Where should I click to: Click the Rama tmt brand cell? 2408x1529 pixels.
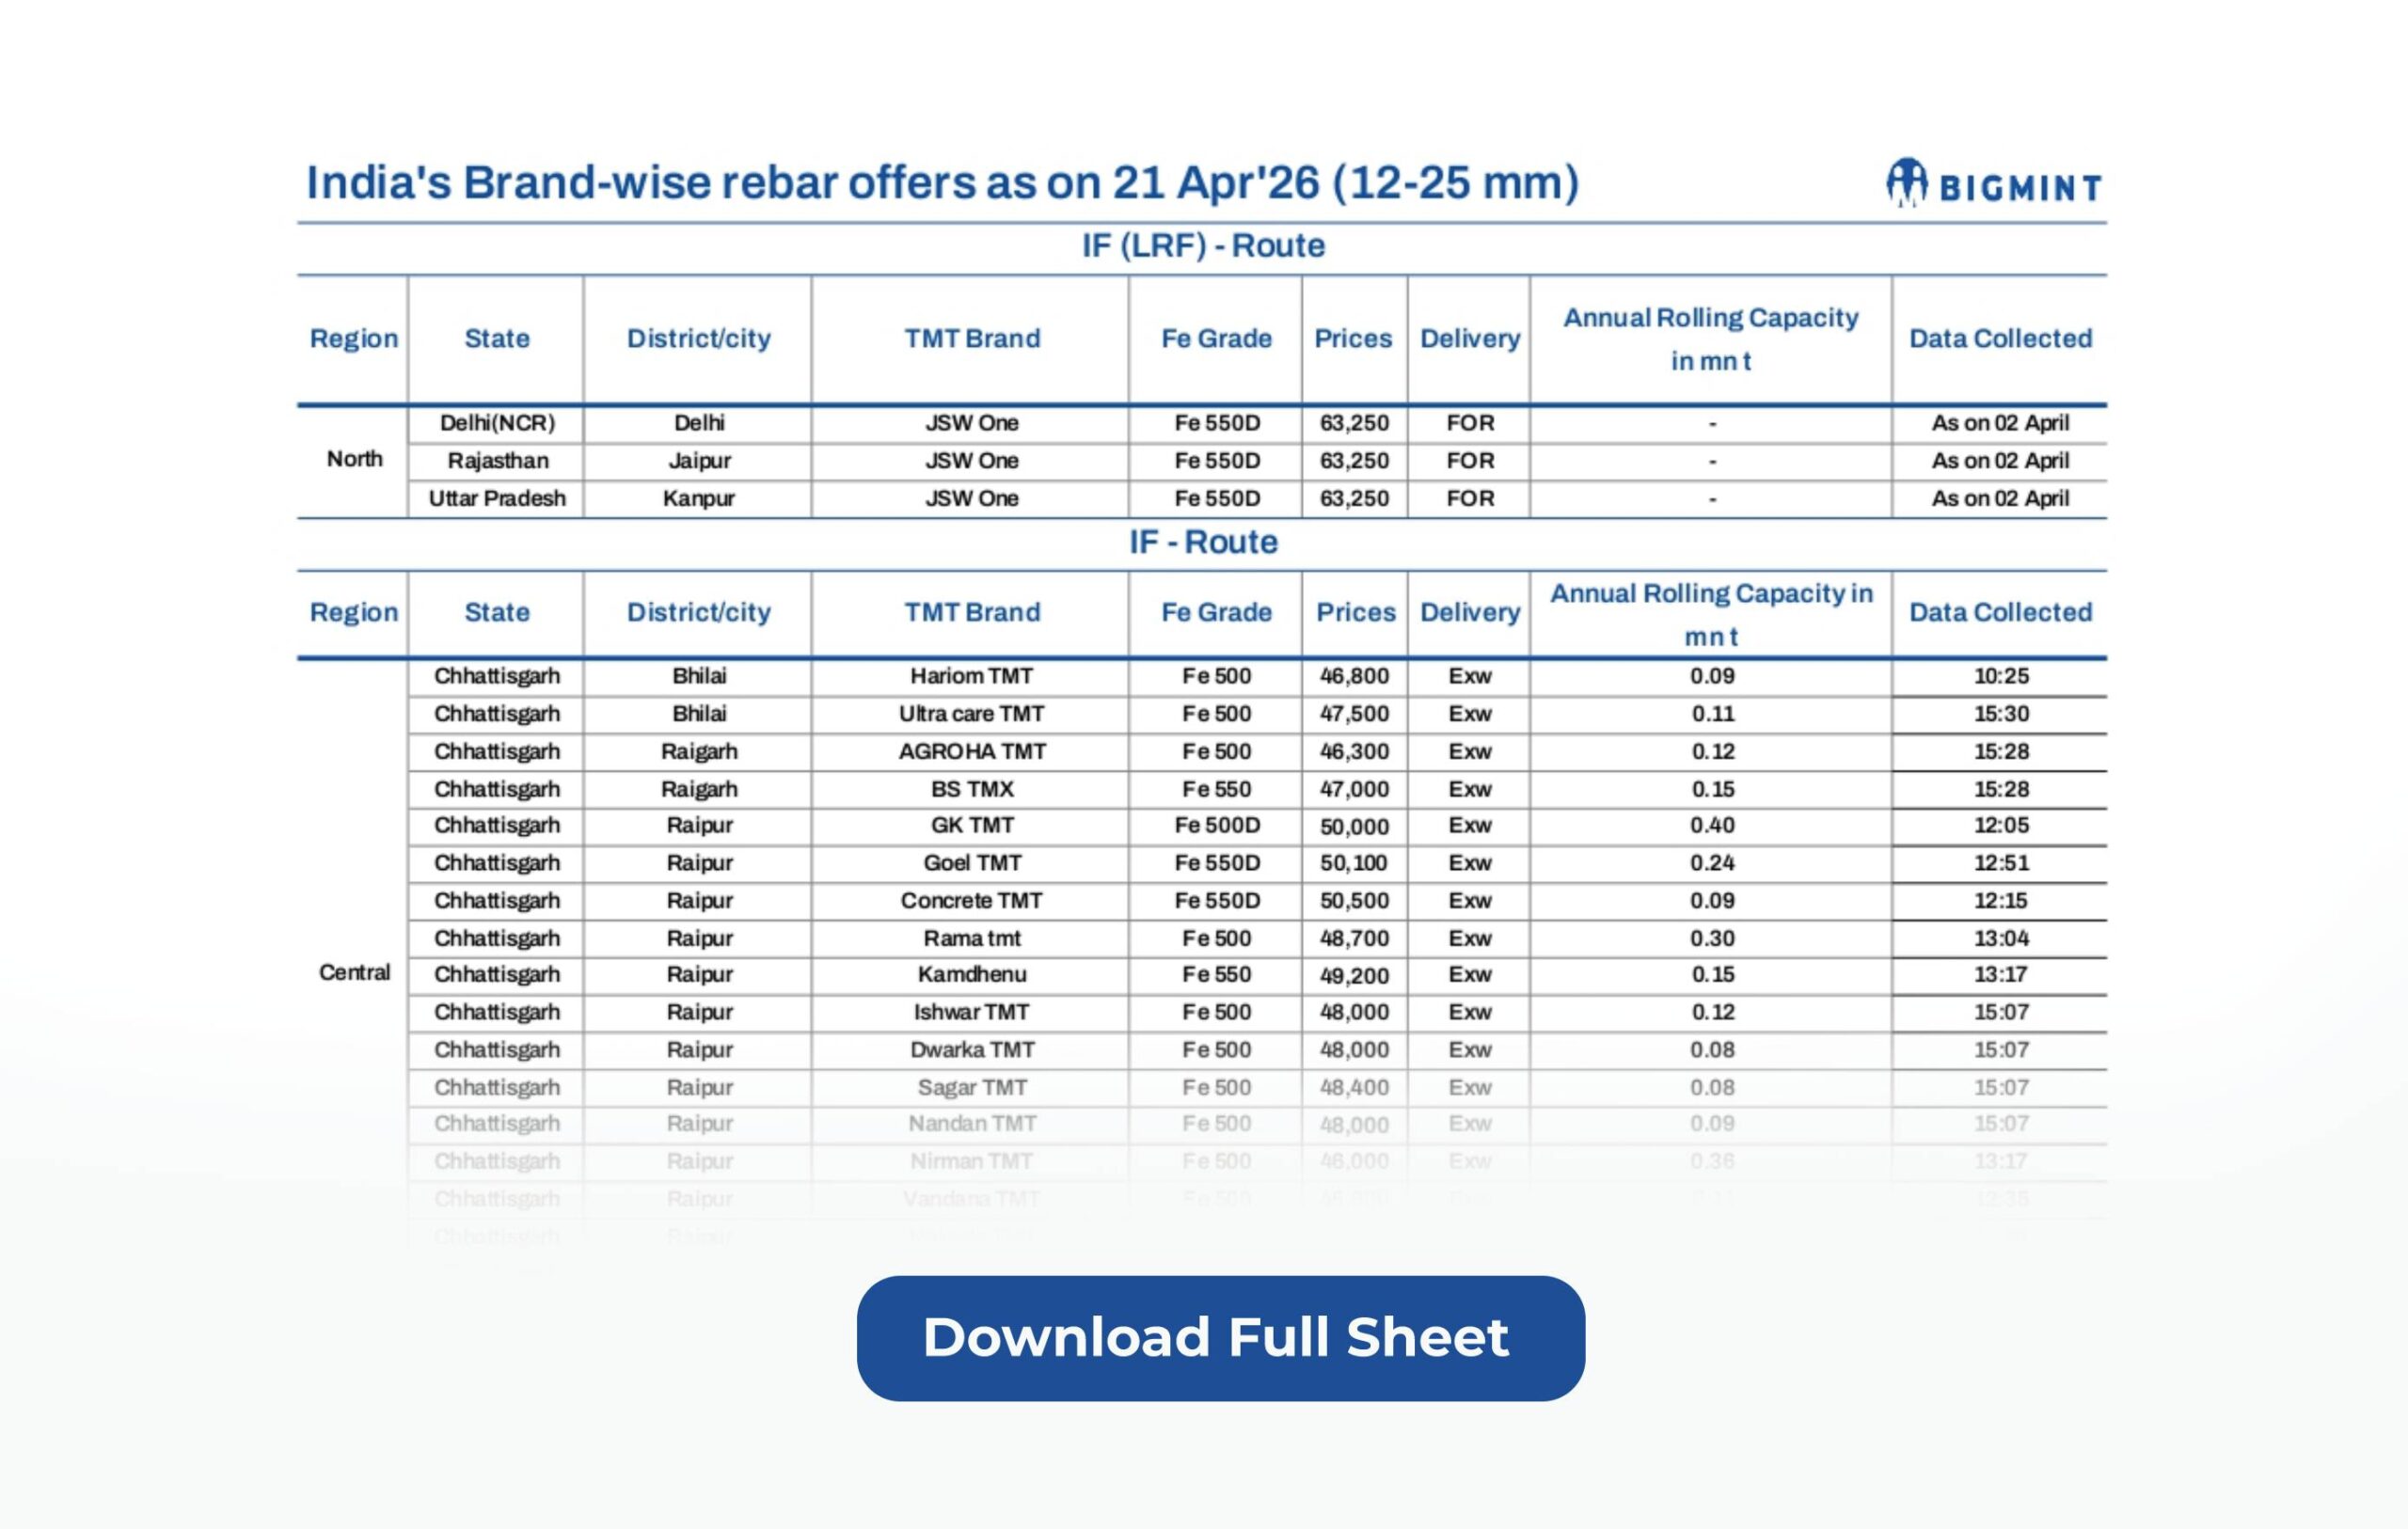971,938
